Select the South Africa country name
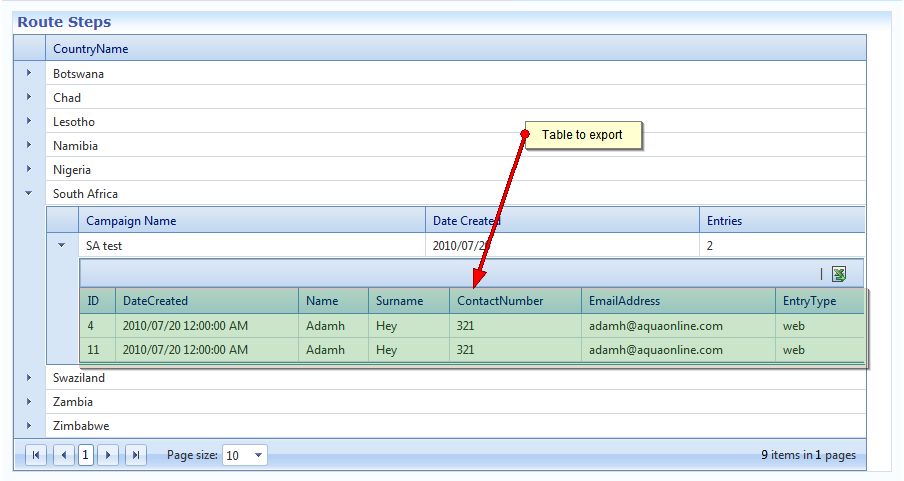The width and height of the screenshot is (904, 481). 85,194
